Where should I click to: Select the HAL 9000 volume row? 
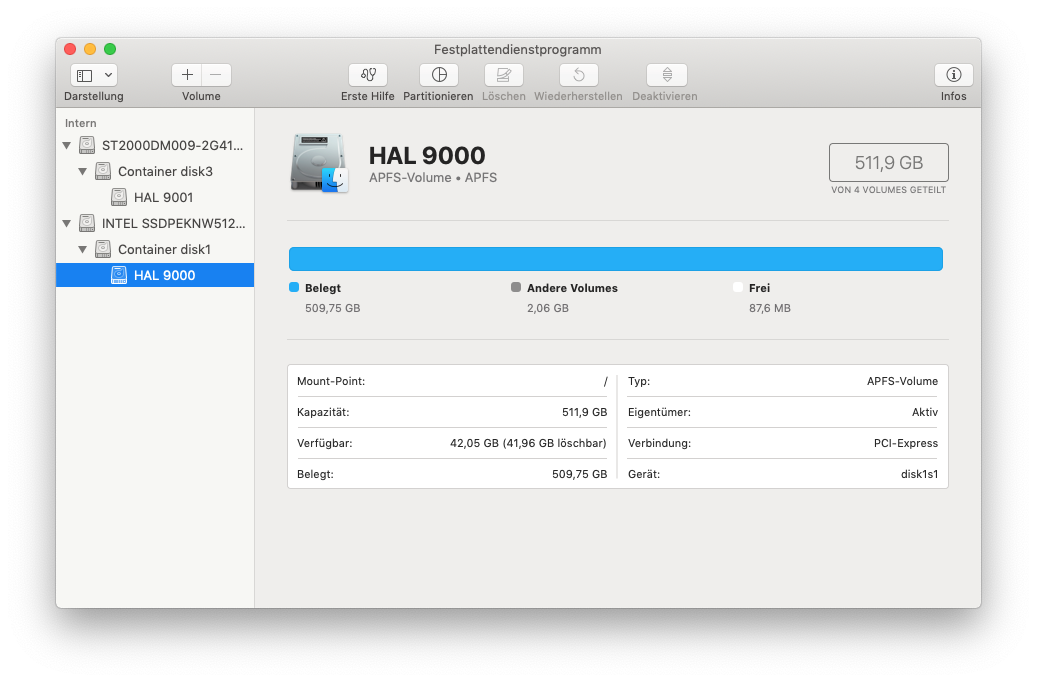pyautogui.click(x=155, y=275)
